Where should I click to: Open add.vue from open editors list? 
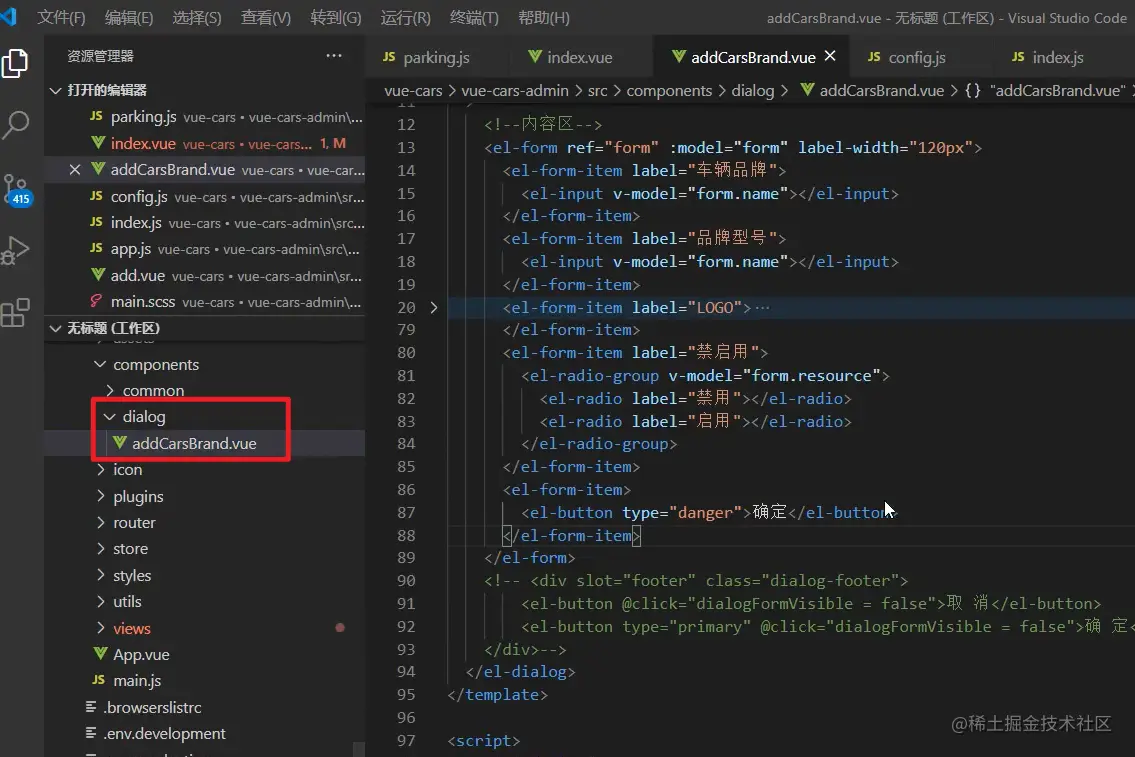tap(206, 276)
